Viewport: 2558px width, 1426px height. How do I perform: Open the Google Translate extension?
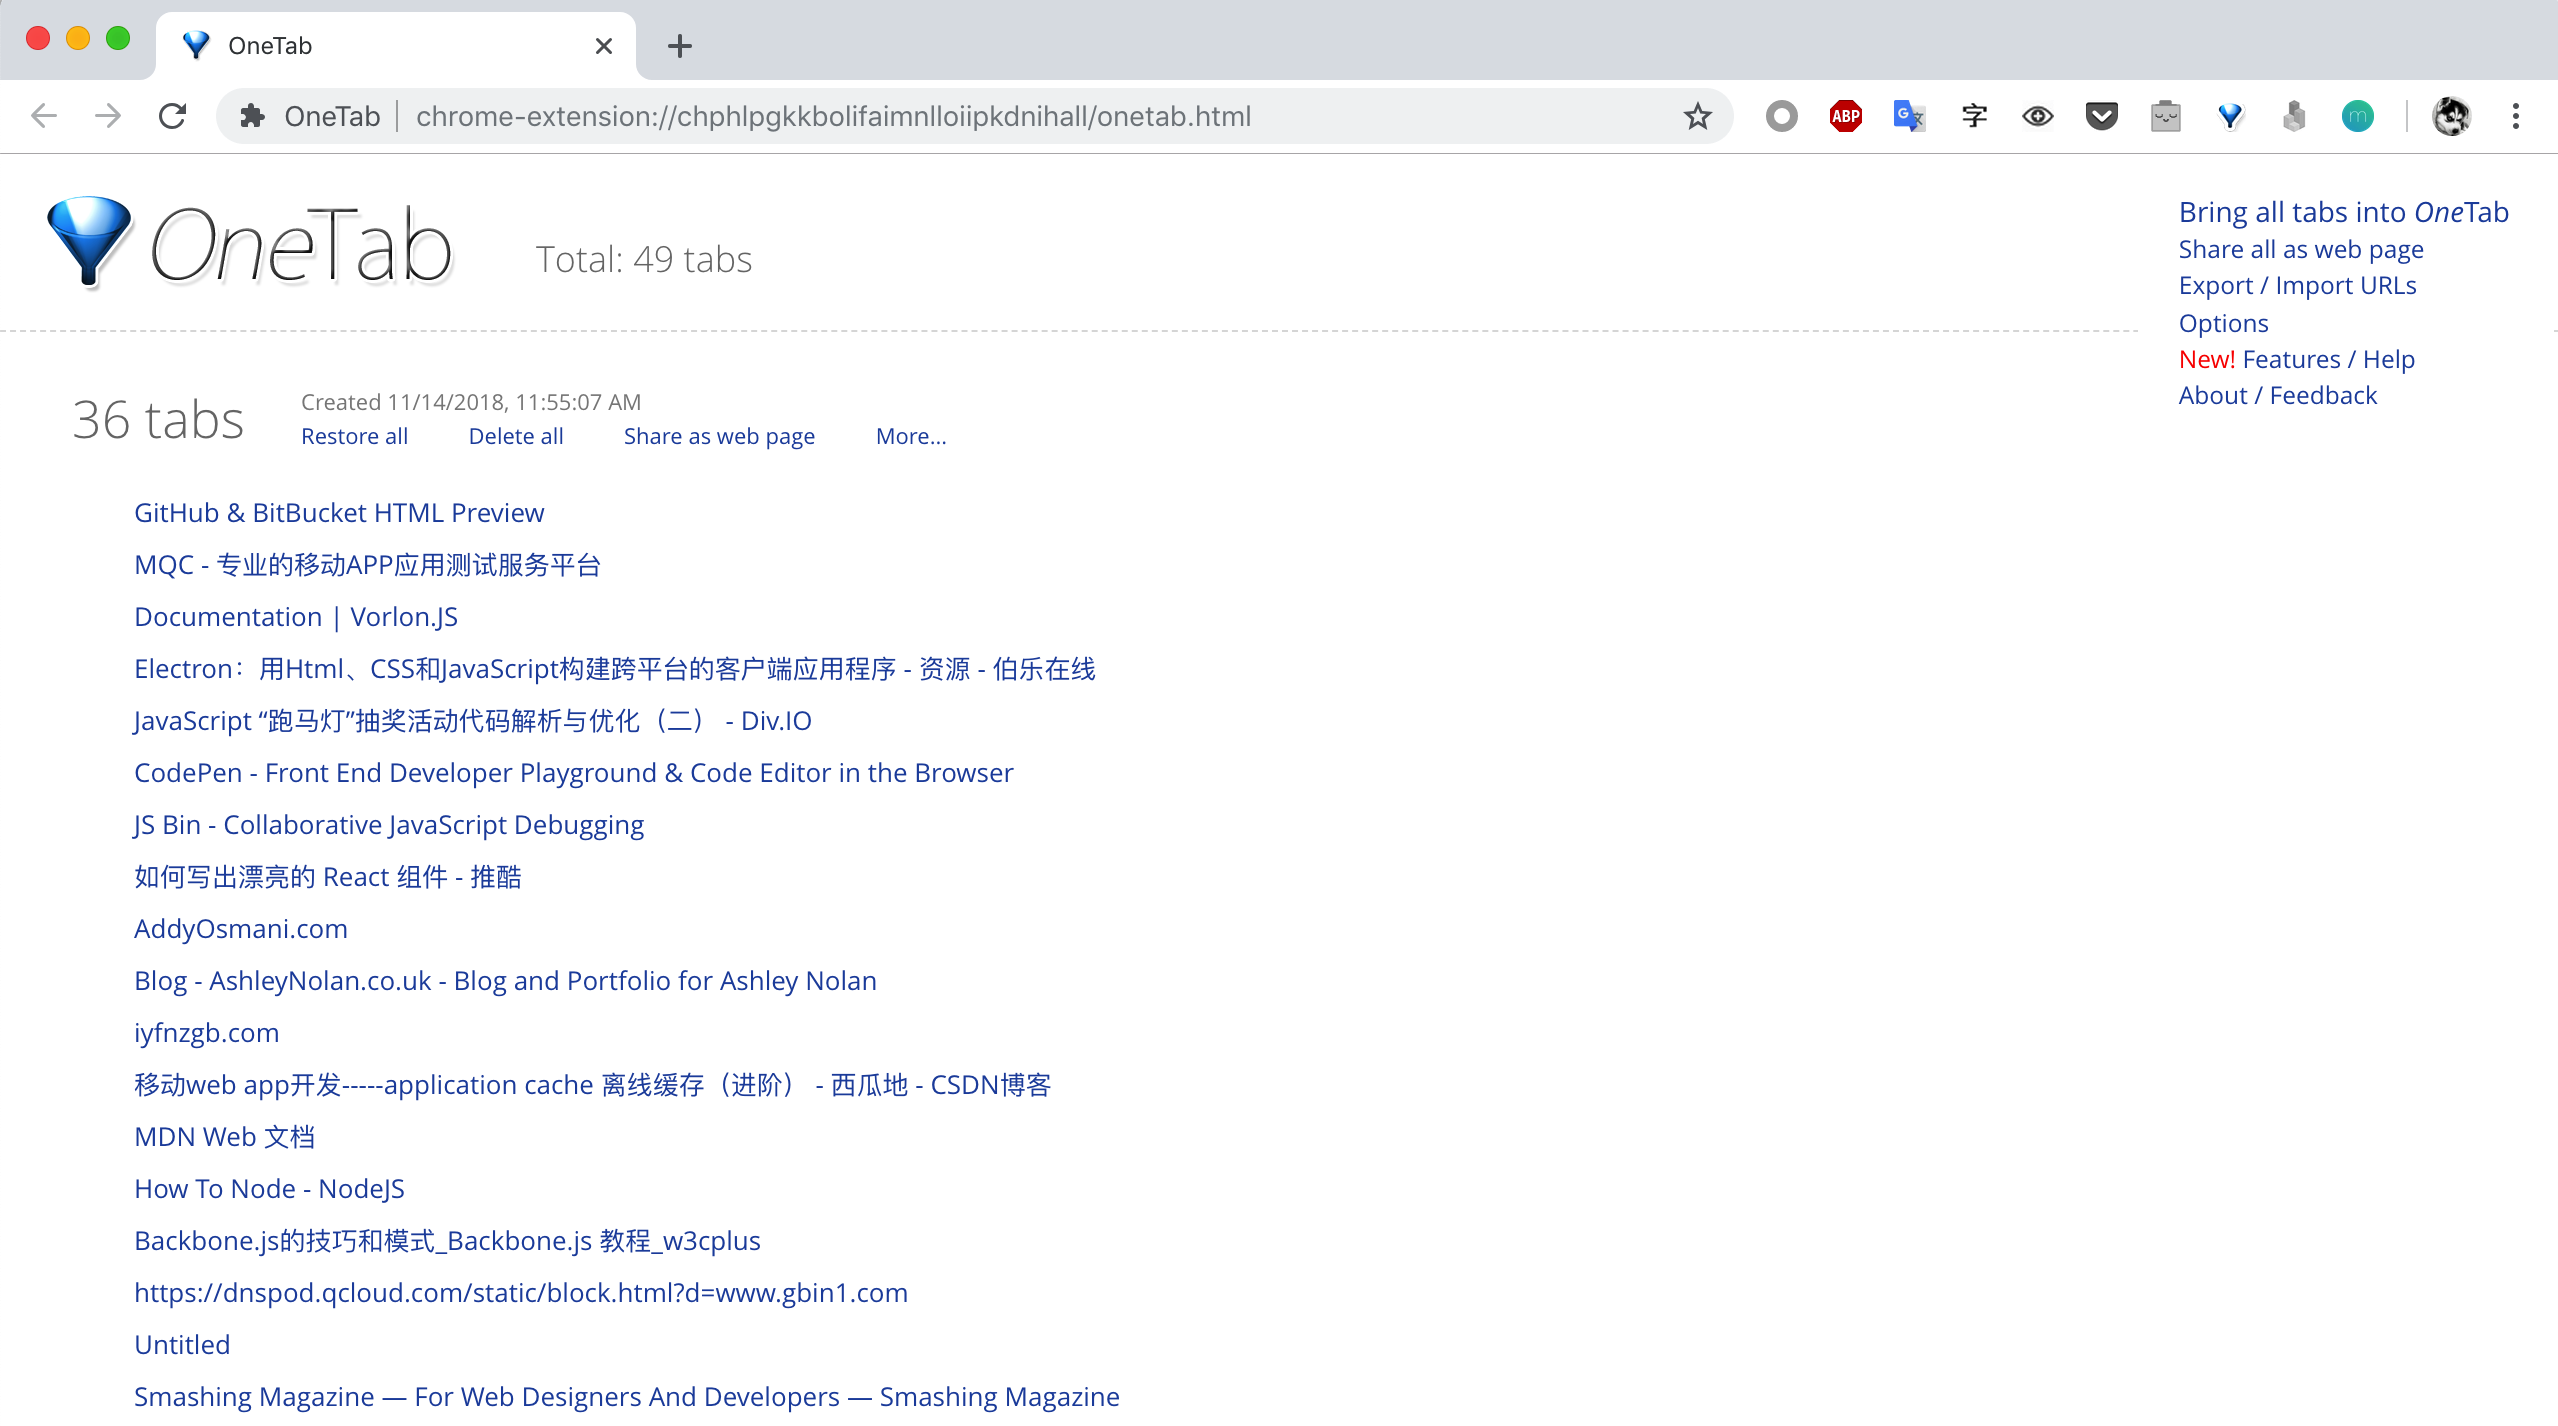pyautogui.click(x=1909, y=116)
